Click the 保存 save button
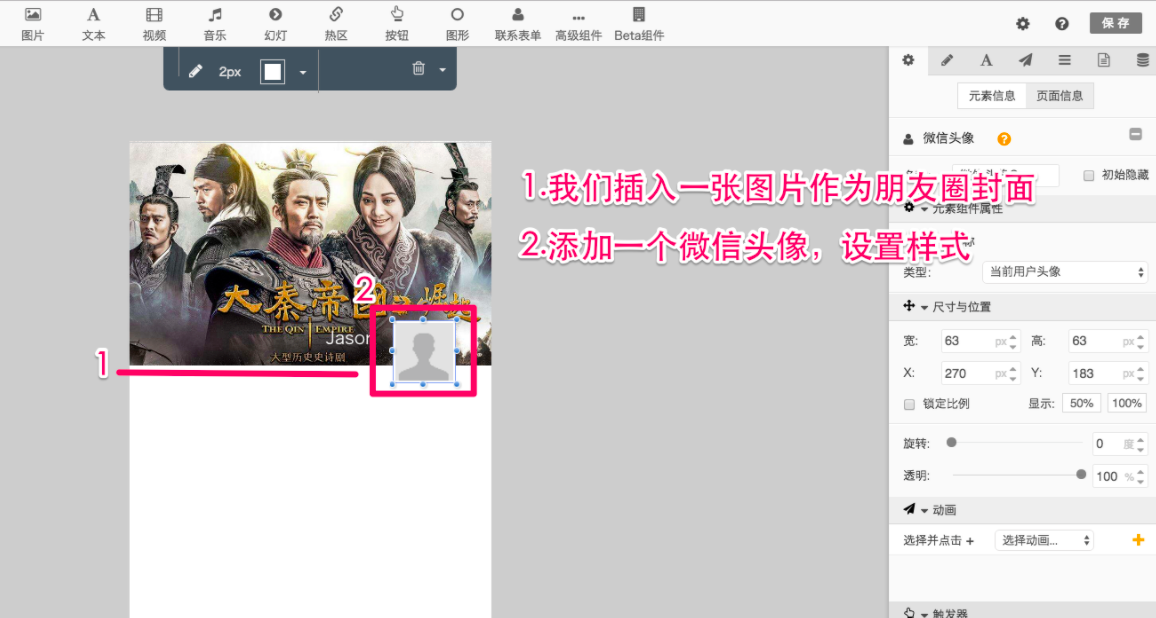Screen dimensions: 1156x618 point(1115,23)
